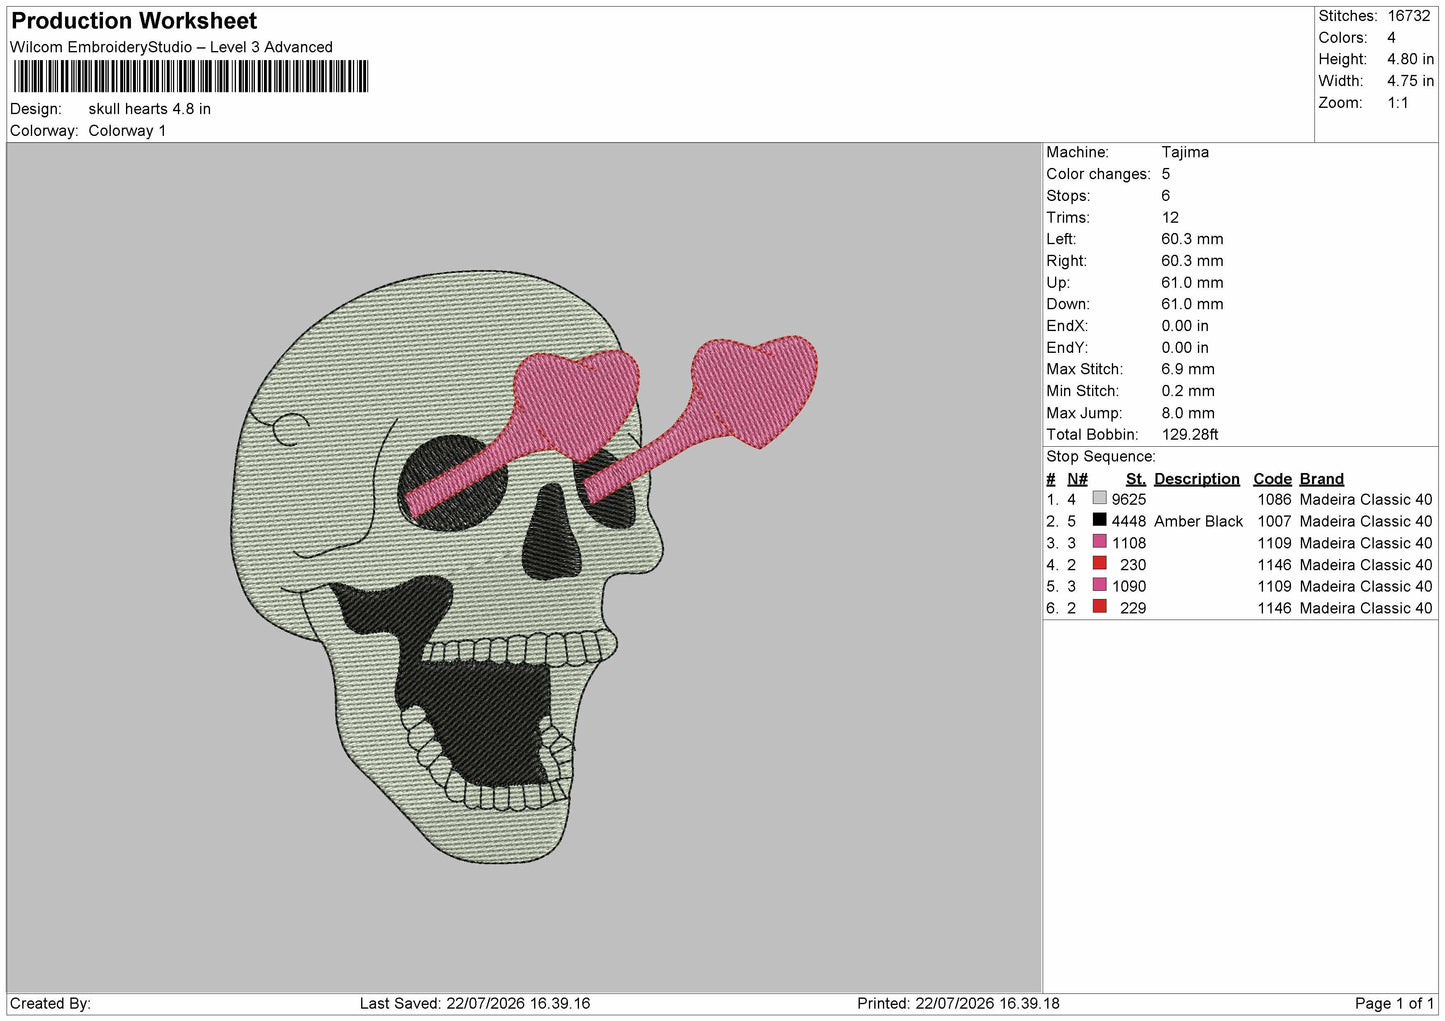
Task: Click the pink swatch for 1090 stitches
Action: tap(1099, 585)
